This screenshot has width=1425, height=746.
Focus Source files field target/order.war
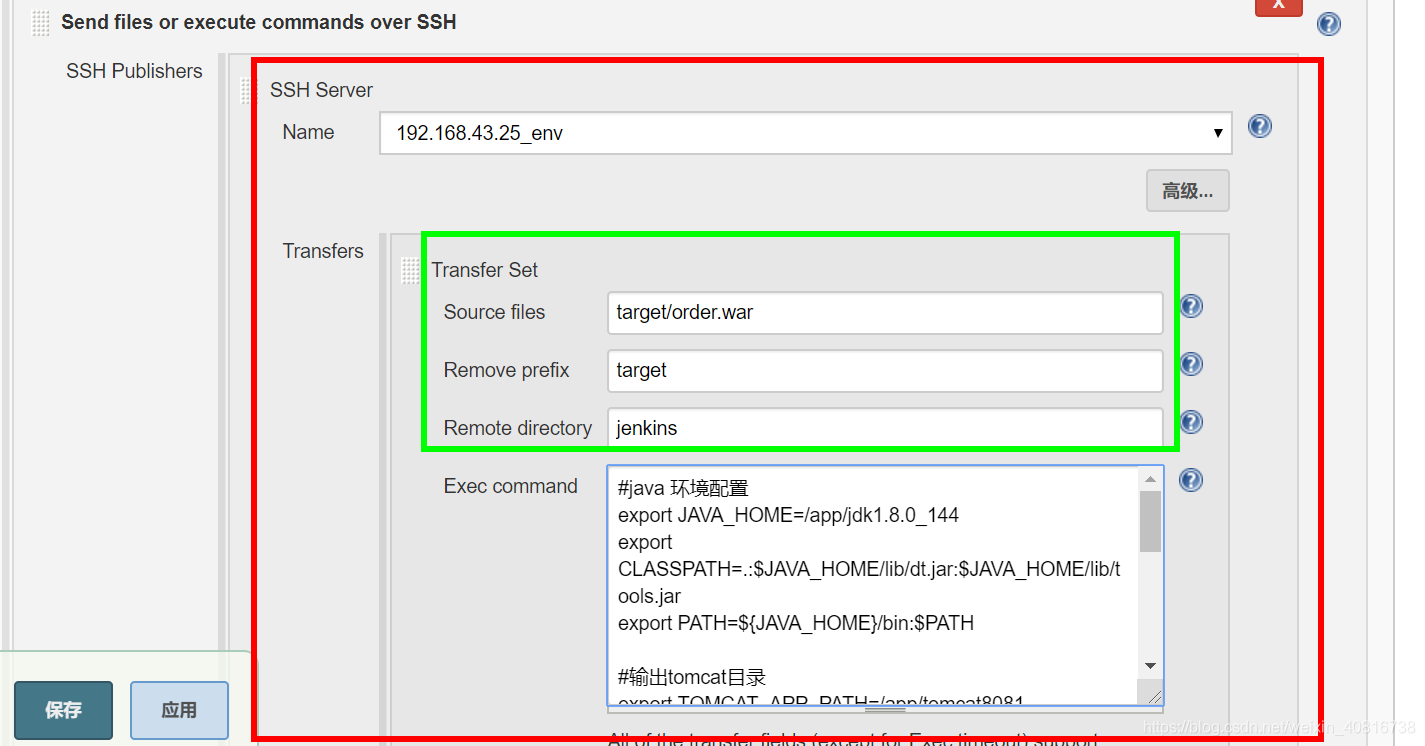tap(885, 312)
